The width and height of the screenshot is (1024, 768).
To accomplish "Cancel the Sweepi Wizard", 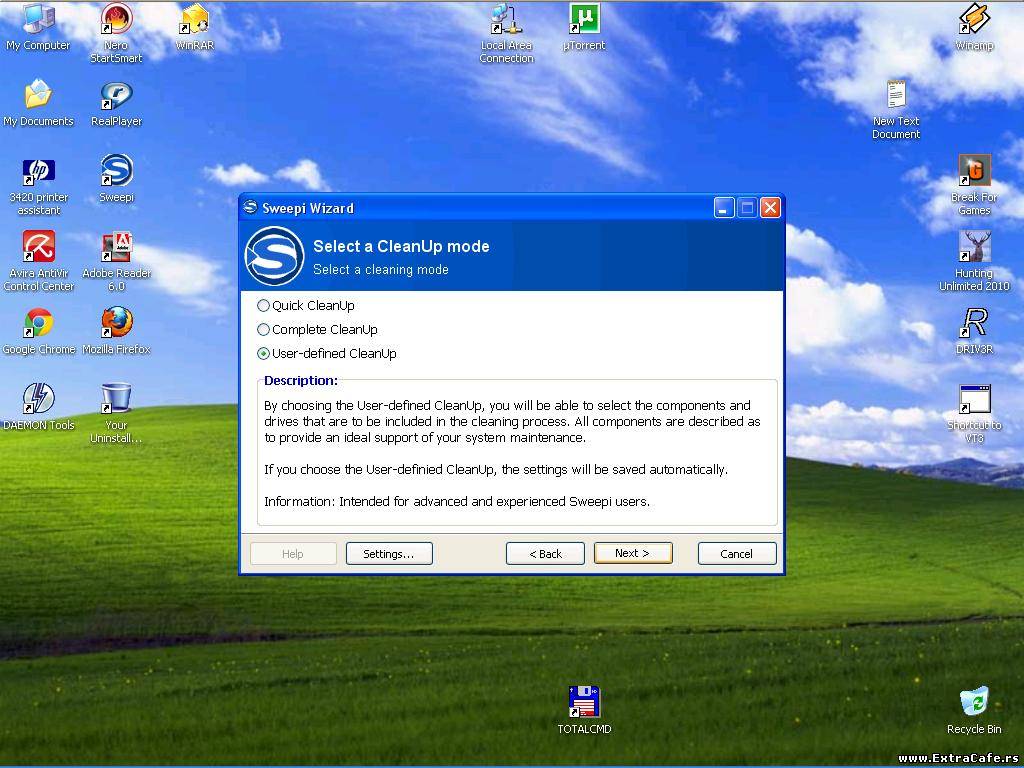I will click(x=737, y=554).
